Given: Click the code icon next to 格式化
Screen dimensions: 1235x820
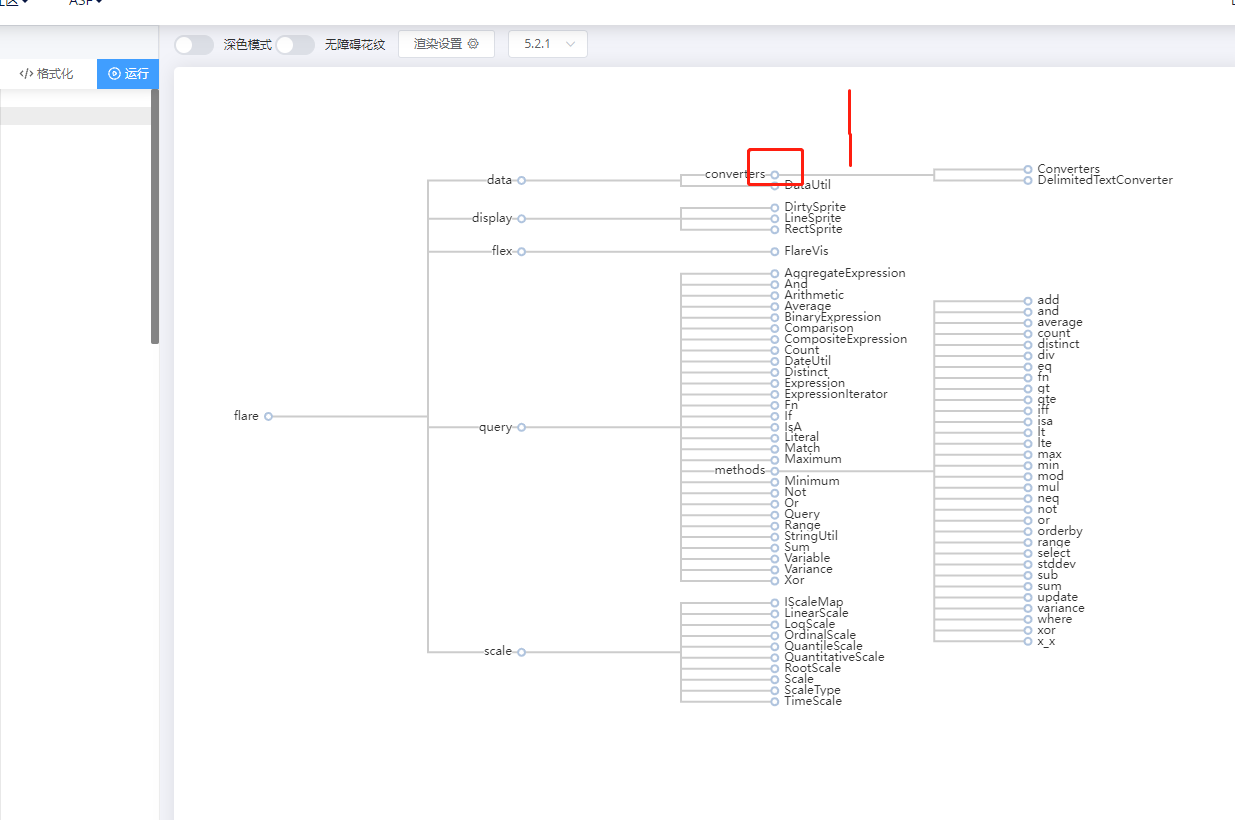Looking at the screenshot, I should 25,73.
